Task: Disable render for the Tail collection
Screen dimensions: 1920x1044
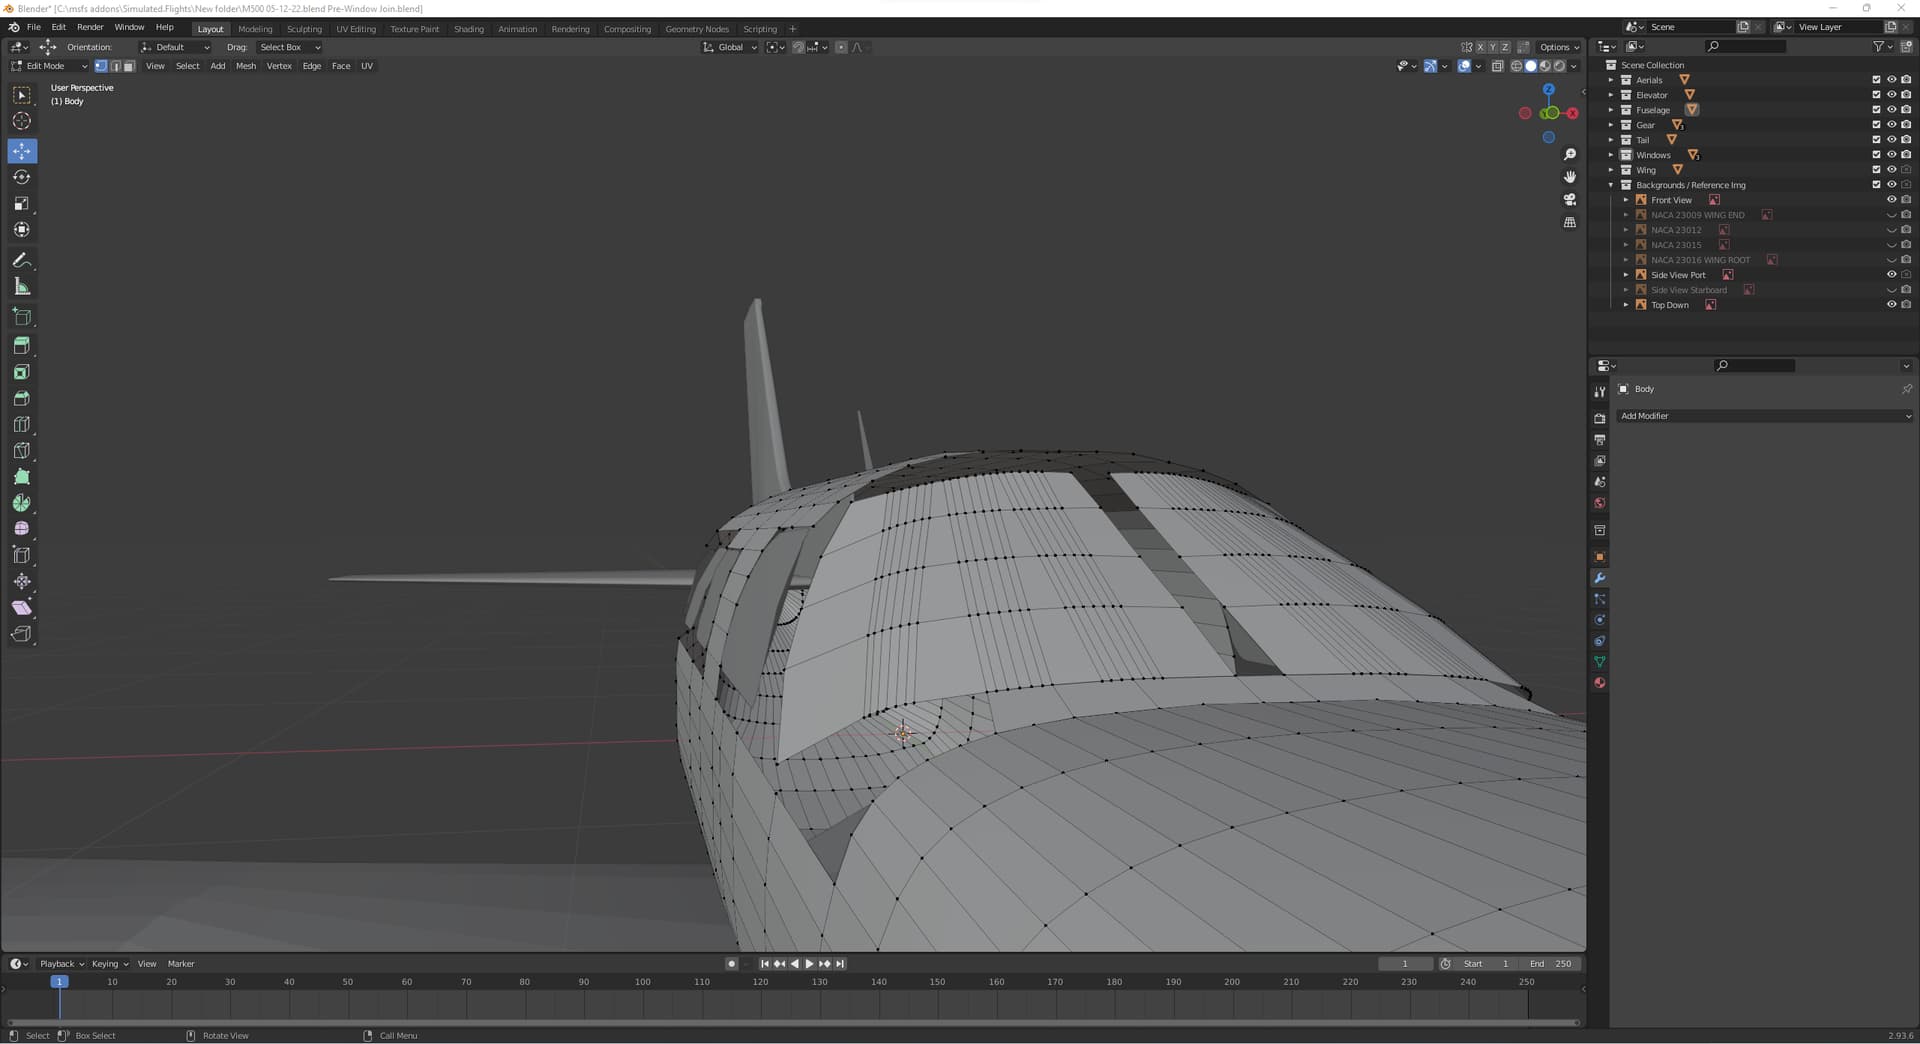Action: point(1906,140)
